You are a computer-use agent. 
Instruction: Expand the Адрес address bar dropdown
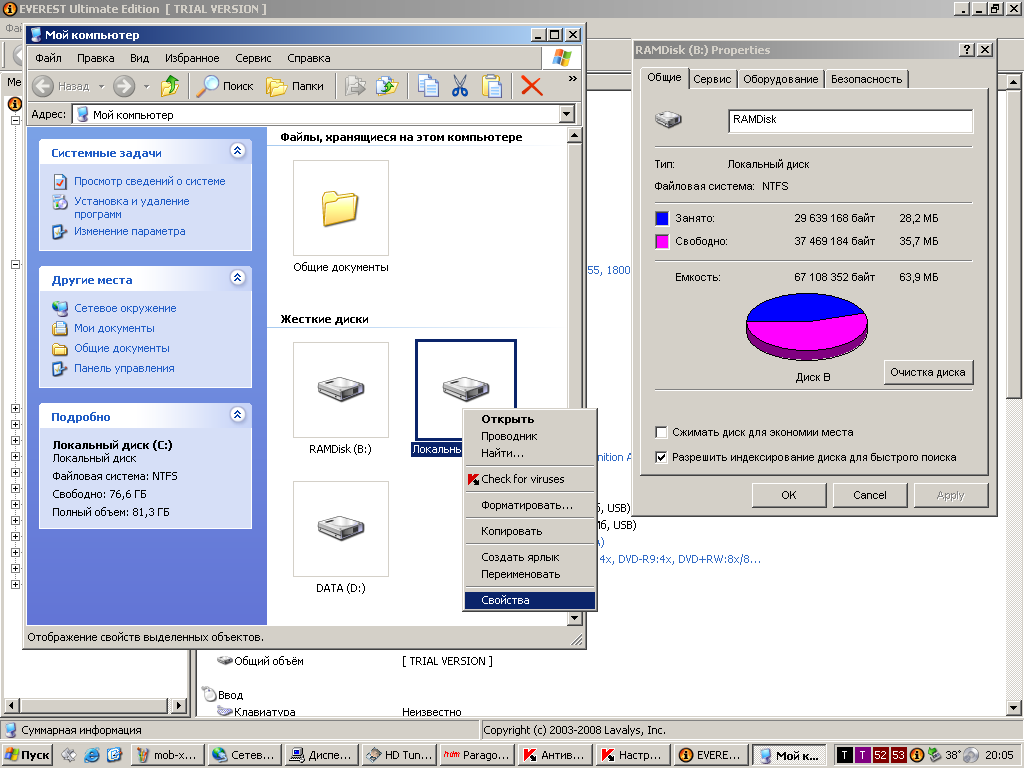[x=566, y=114]
